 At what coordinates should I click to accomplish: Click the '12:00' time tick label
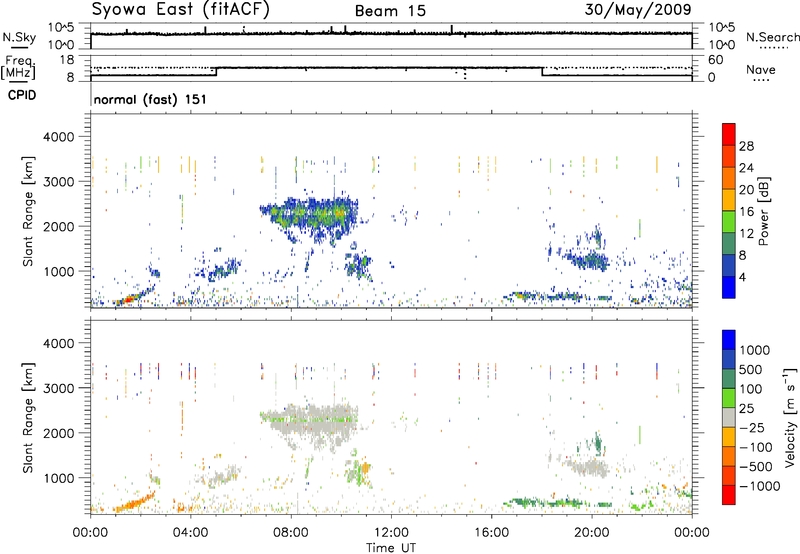[391, 533]
